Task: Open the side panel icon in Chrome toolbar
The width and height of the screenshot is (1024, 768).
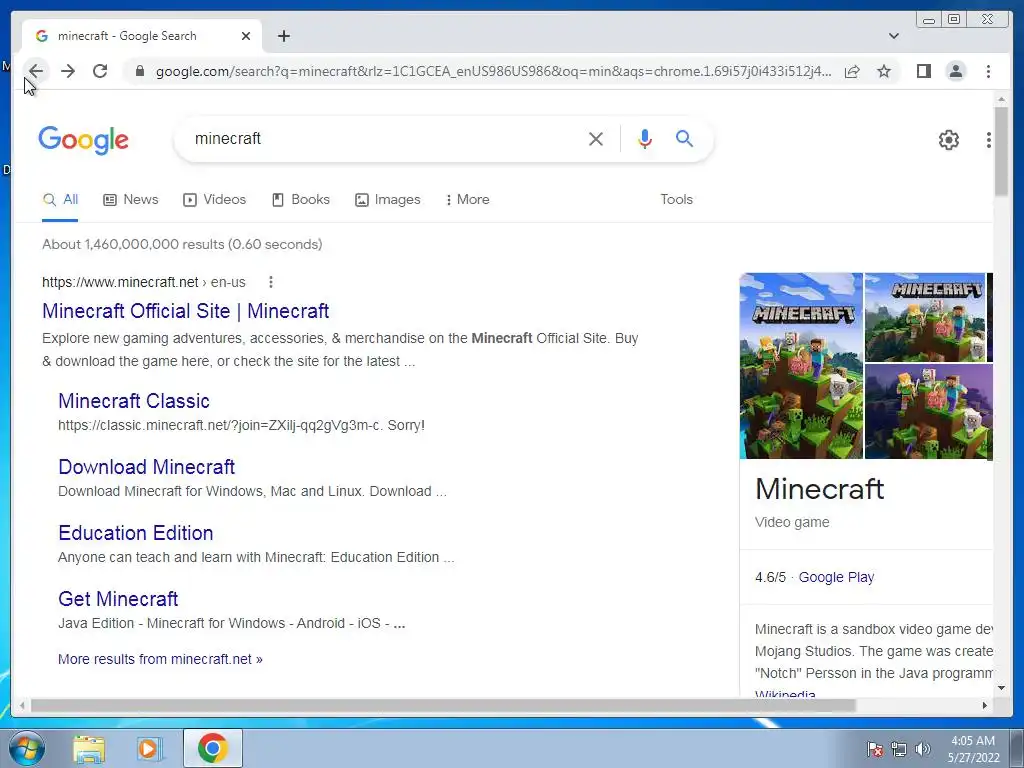Action: (923, 71)
